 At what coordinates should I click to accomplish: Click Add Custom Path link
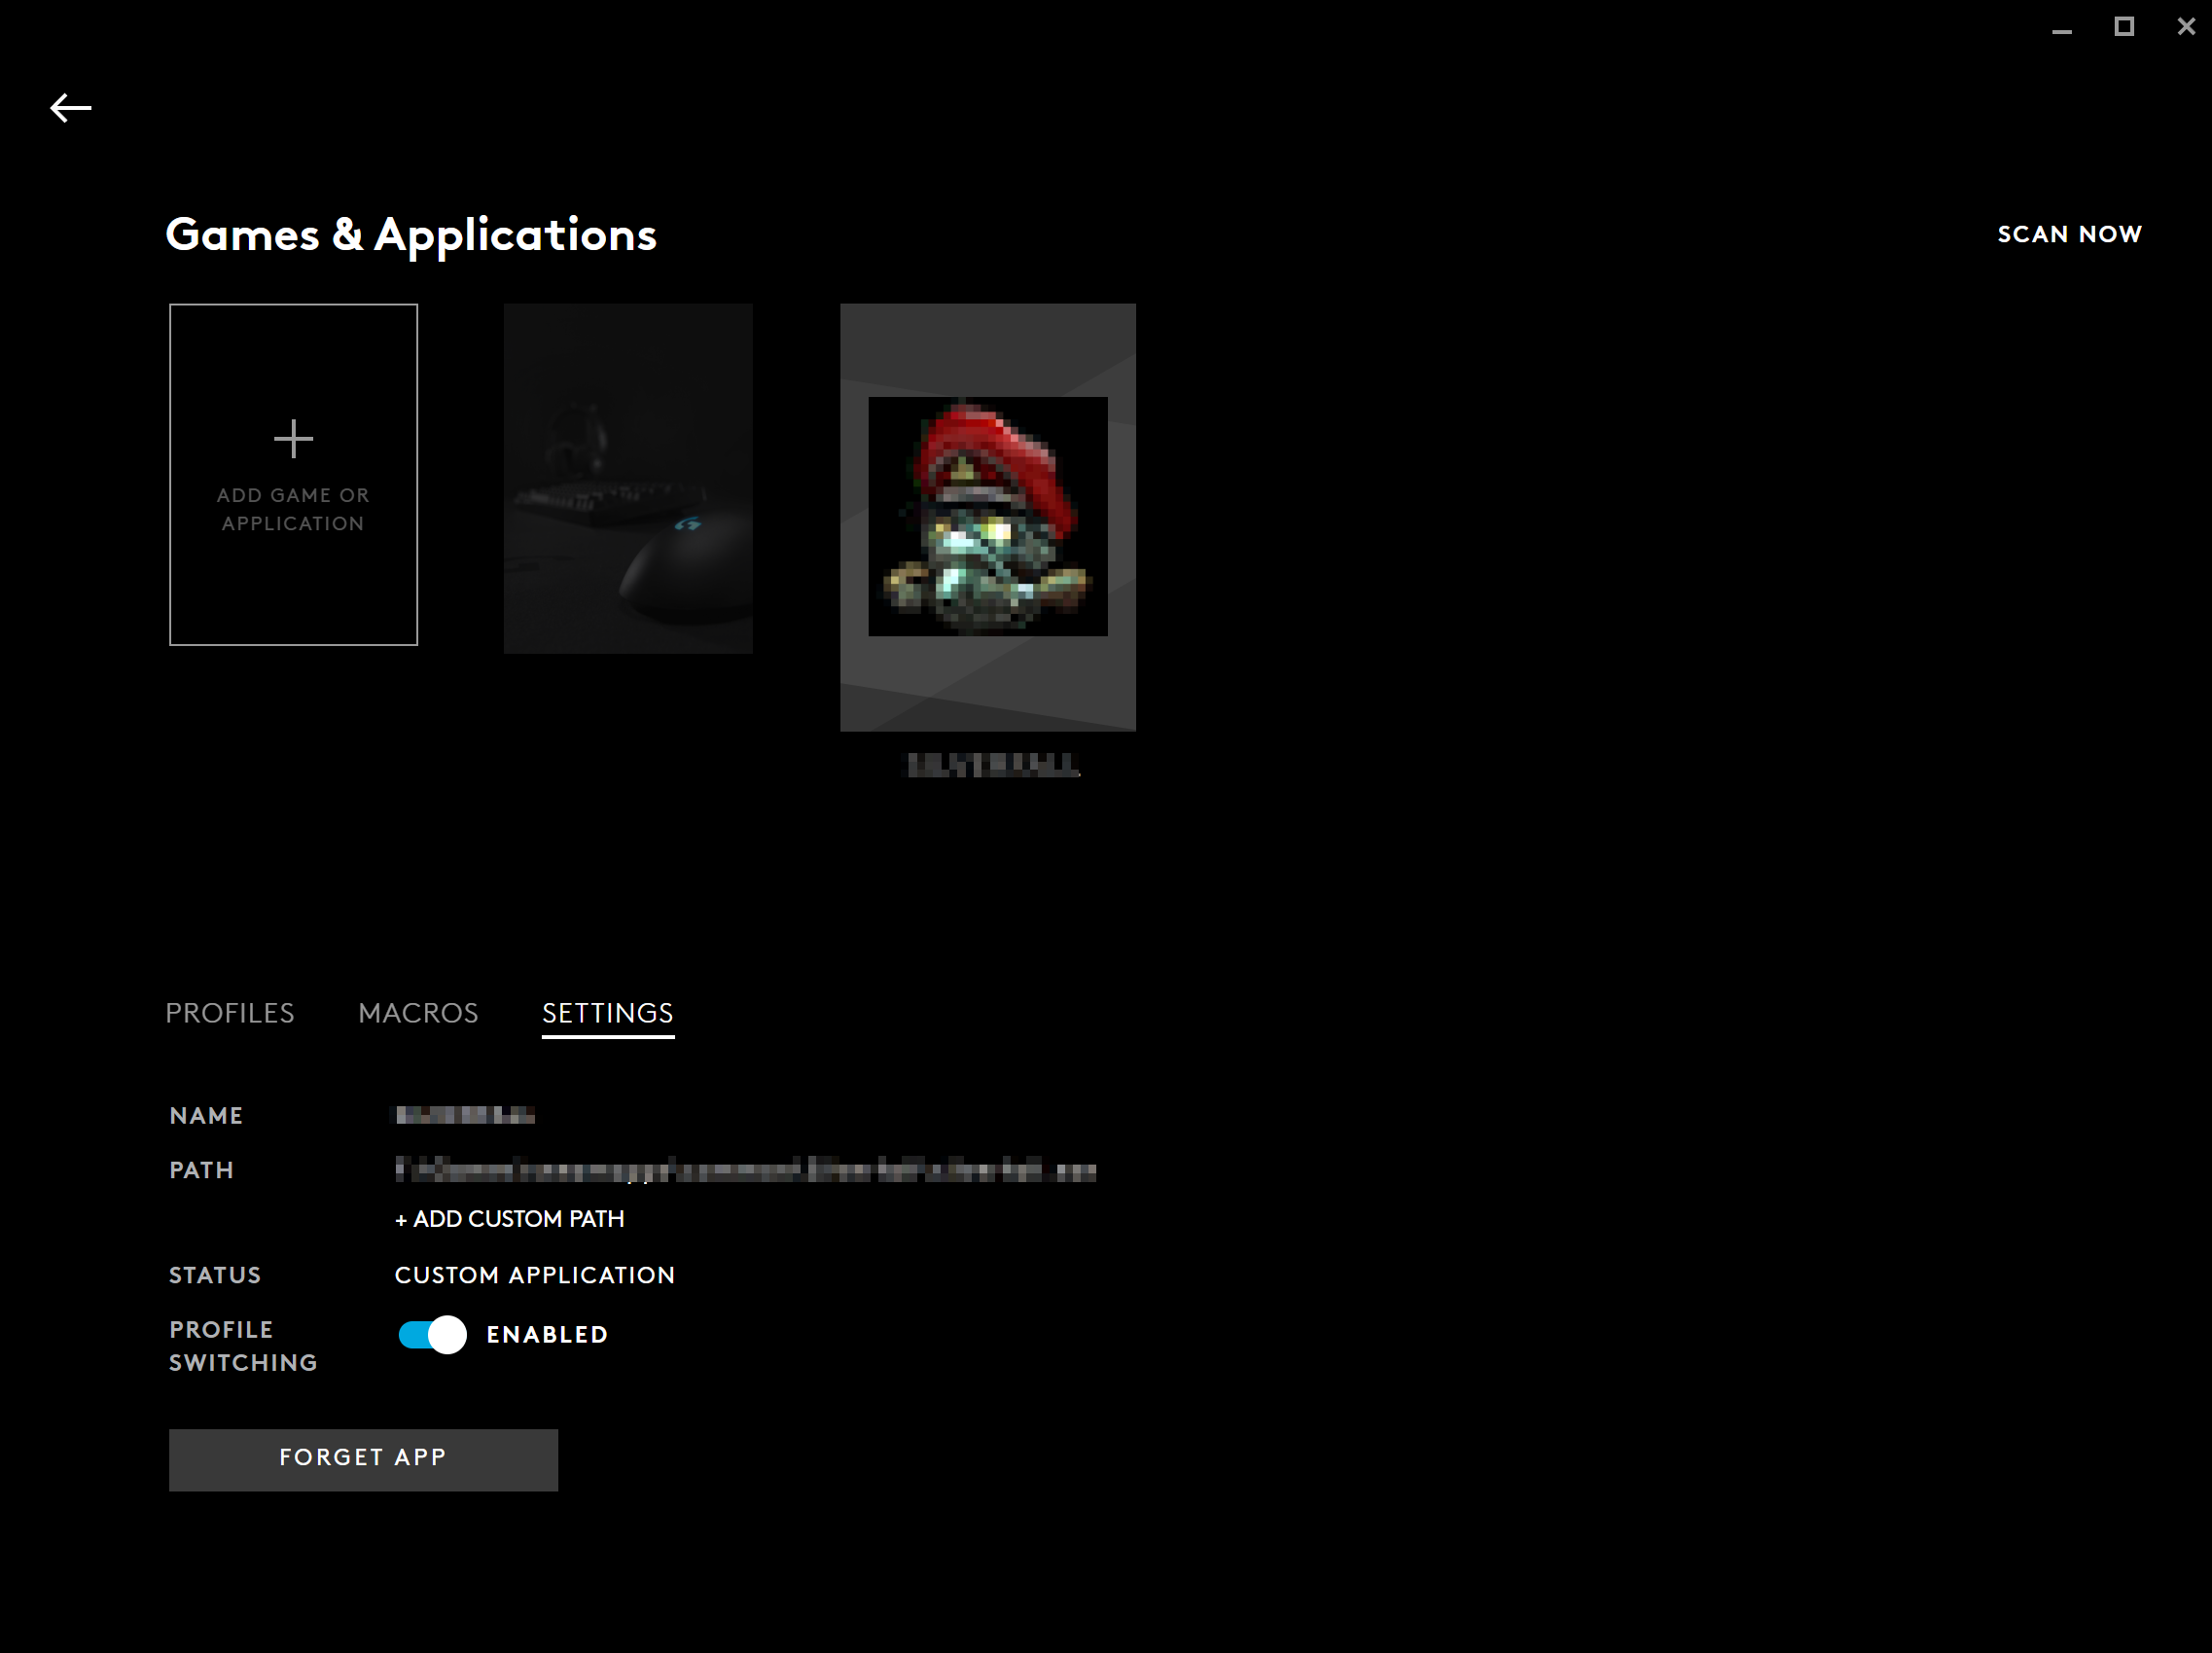(x=509, y=1218)
